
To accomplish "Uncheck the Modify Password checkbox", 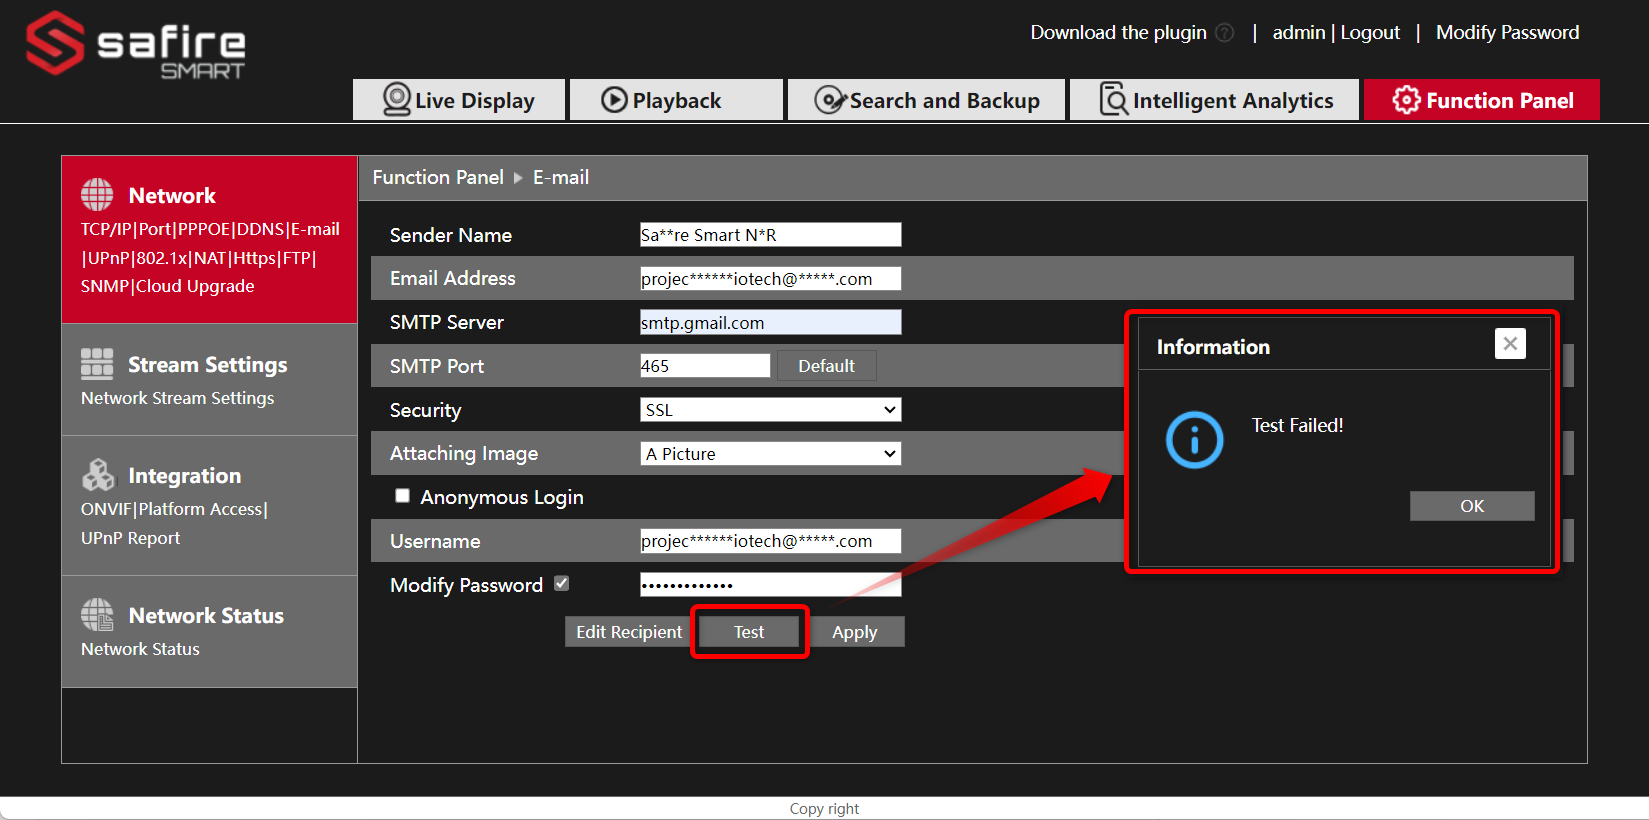I will (562, 584).
